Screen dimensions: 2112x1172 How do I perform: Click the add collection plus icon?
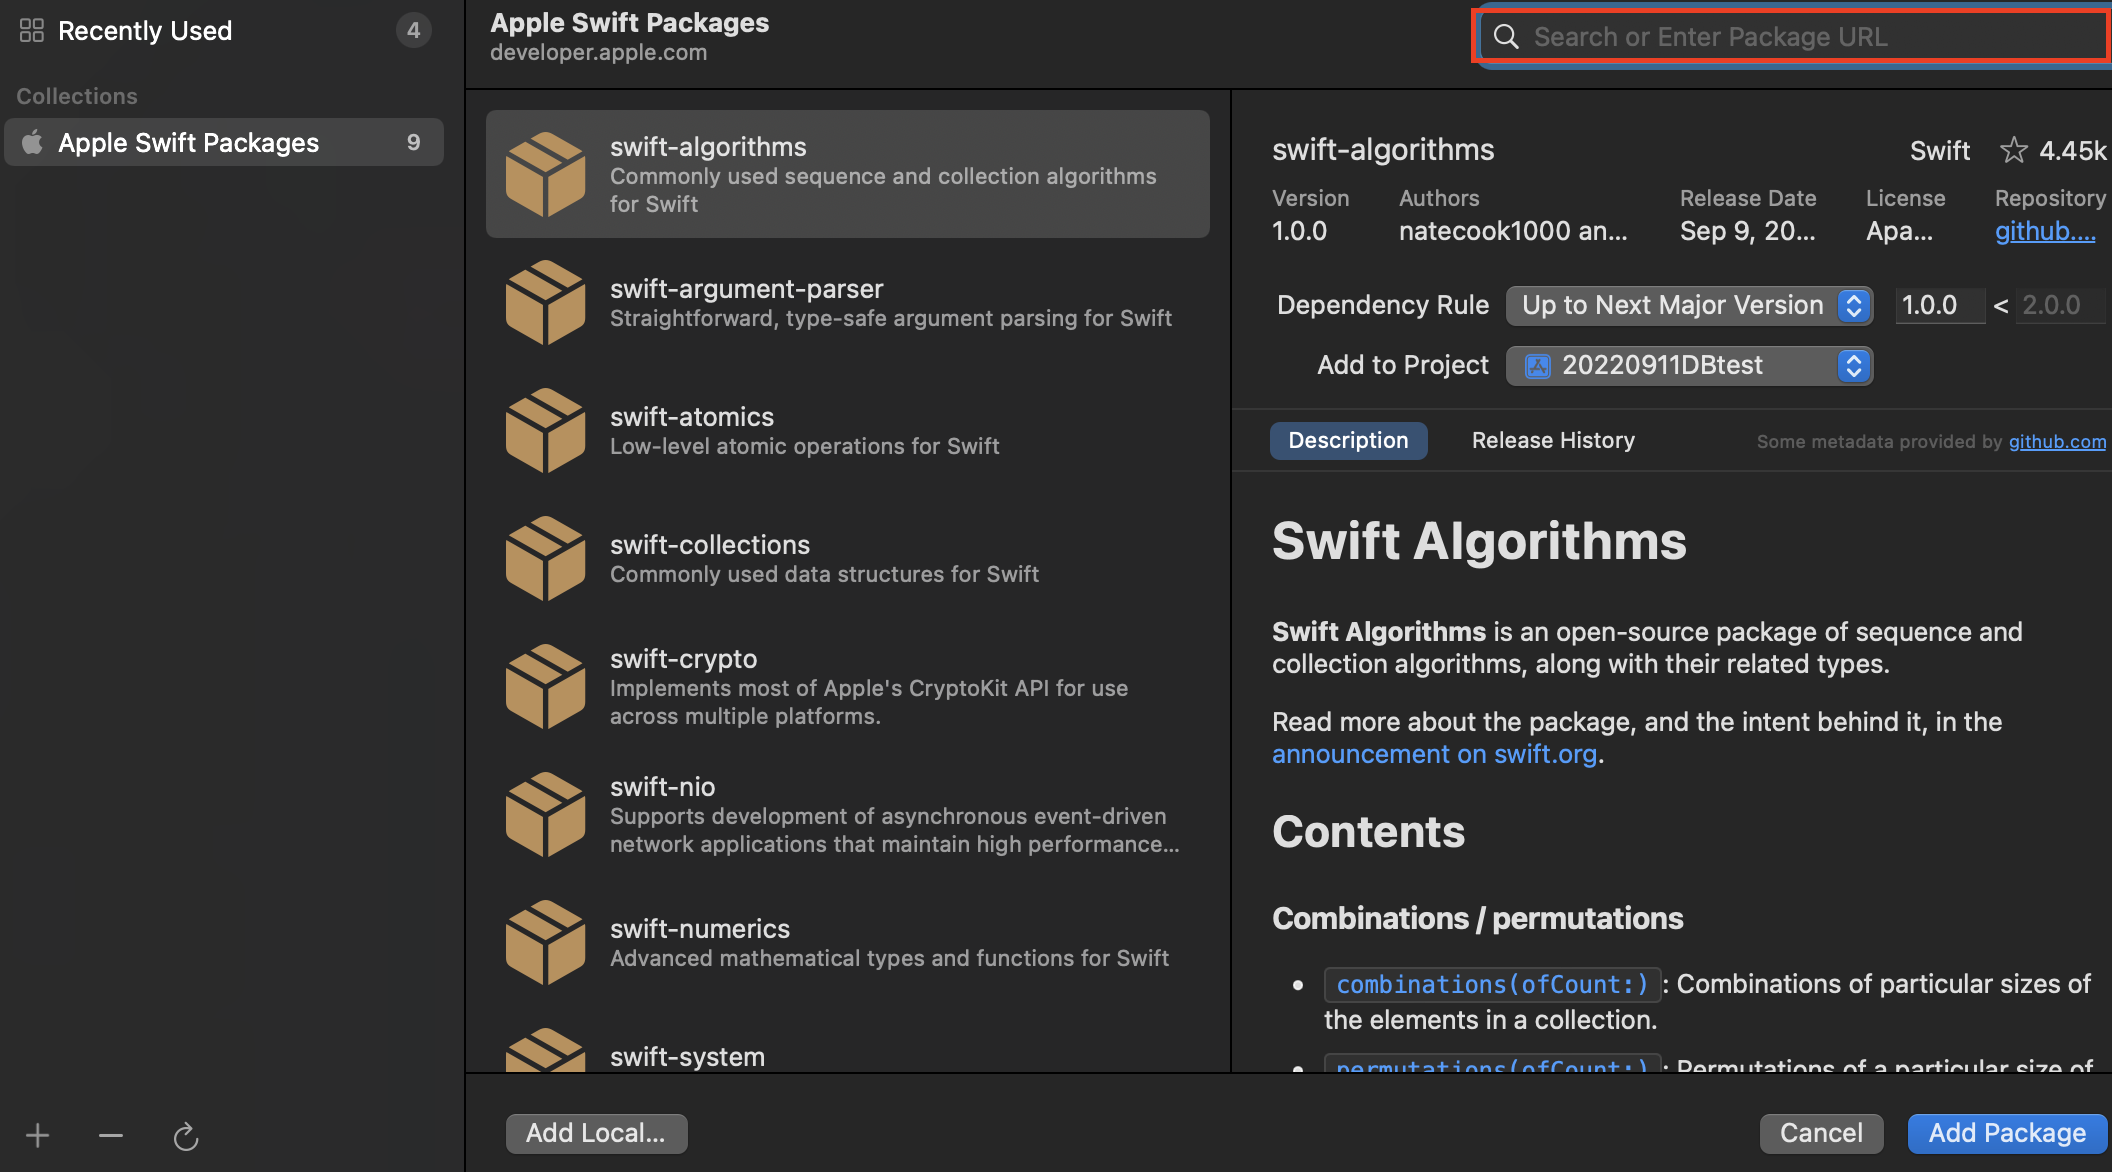tap(37, 1136)
